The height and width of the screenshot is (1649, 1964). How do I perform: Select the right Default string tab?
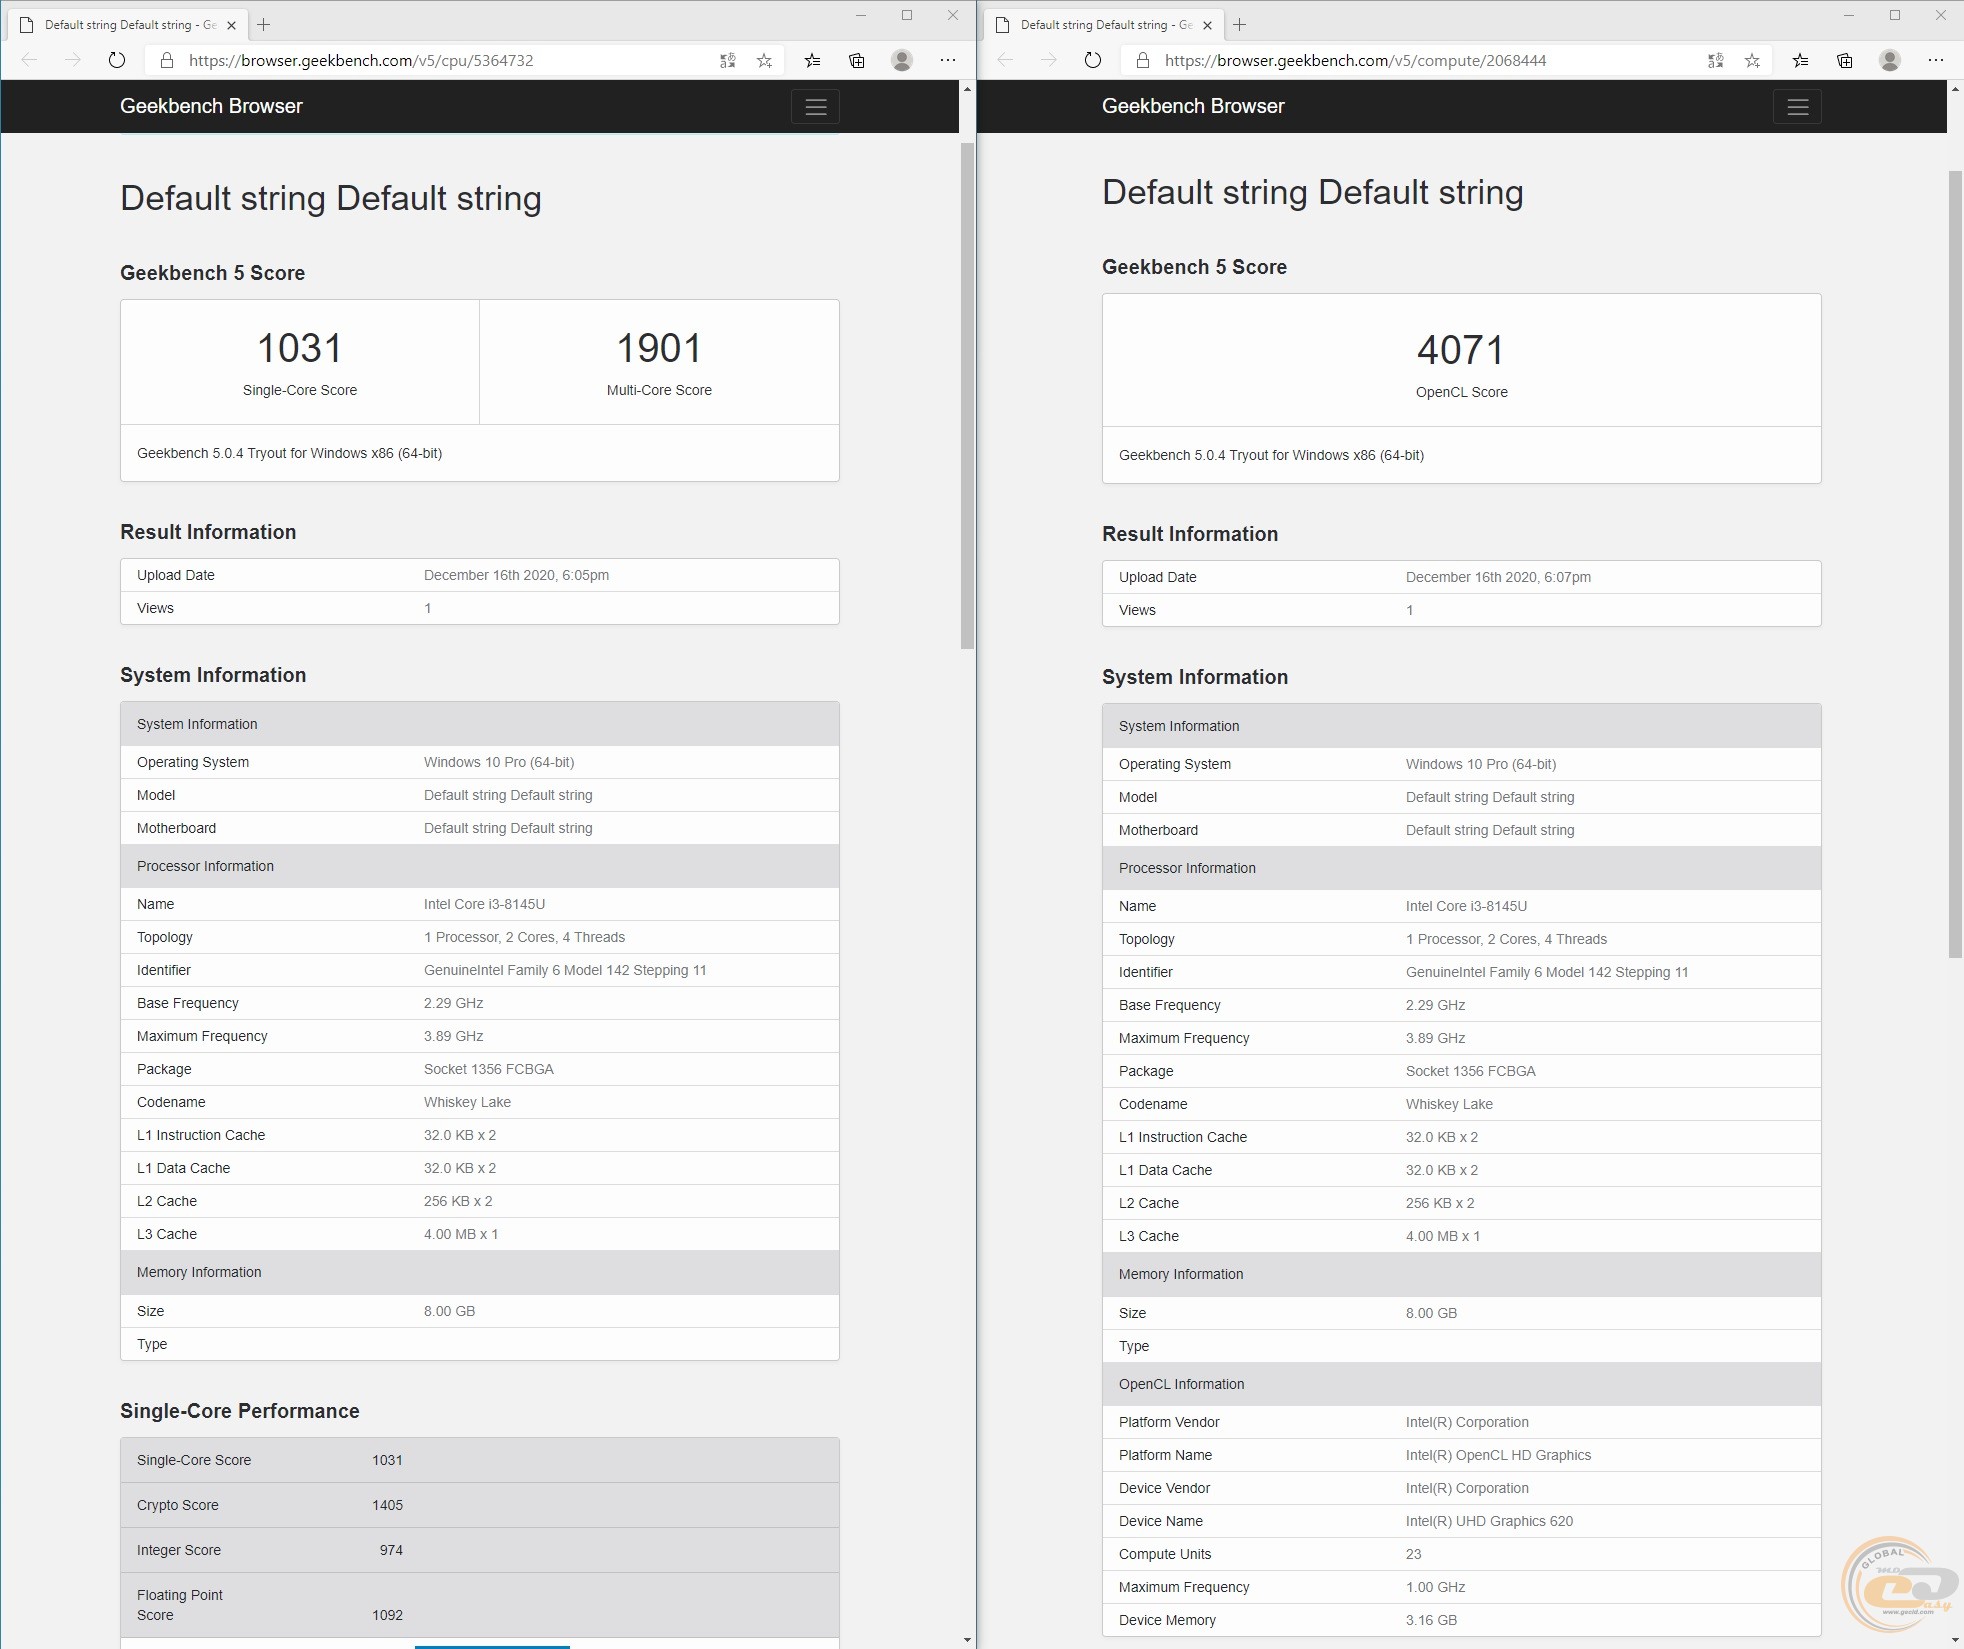[1100, 25]
